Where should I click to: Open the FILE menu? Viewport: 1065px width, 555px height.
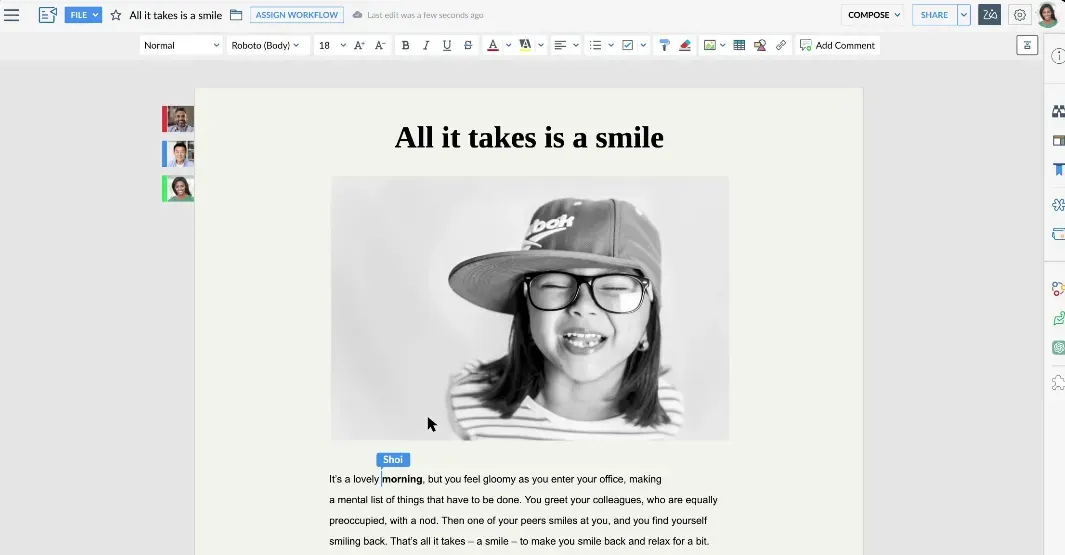pos(83,15)
